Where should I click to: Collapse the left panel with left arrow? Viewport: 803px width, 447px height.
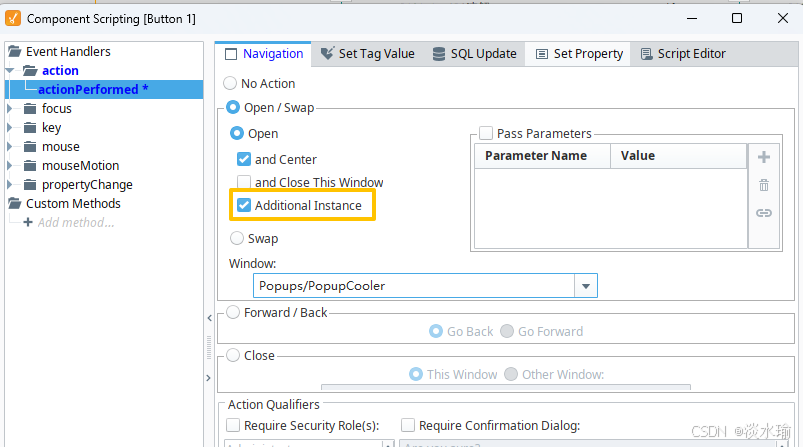(x=209, y=318)
